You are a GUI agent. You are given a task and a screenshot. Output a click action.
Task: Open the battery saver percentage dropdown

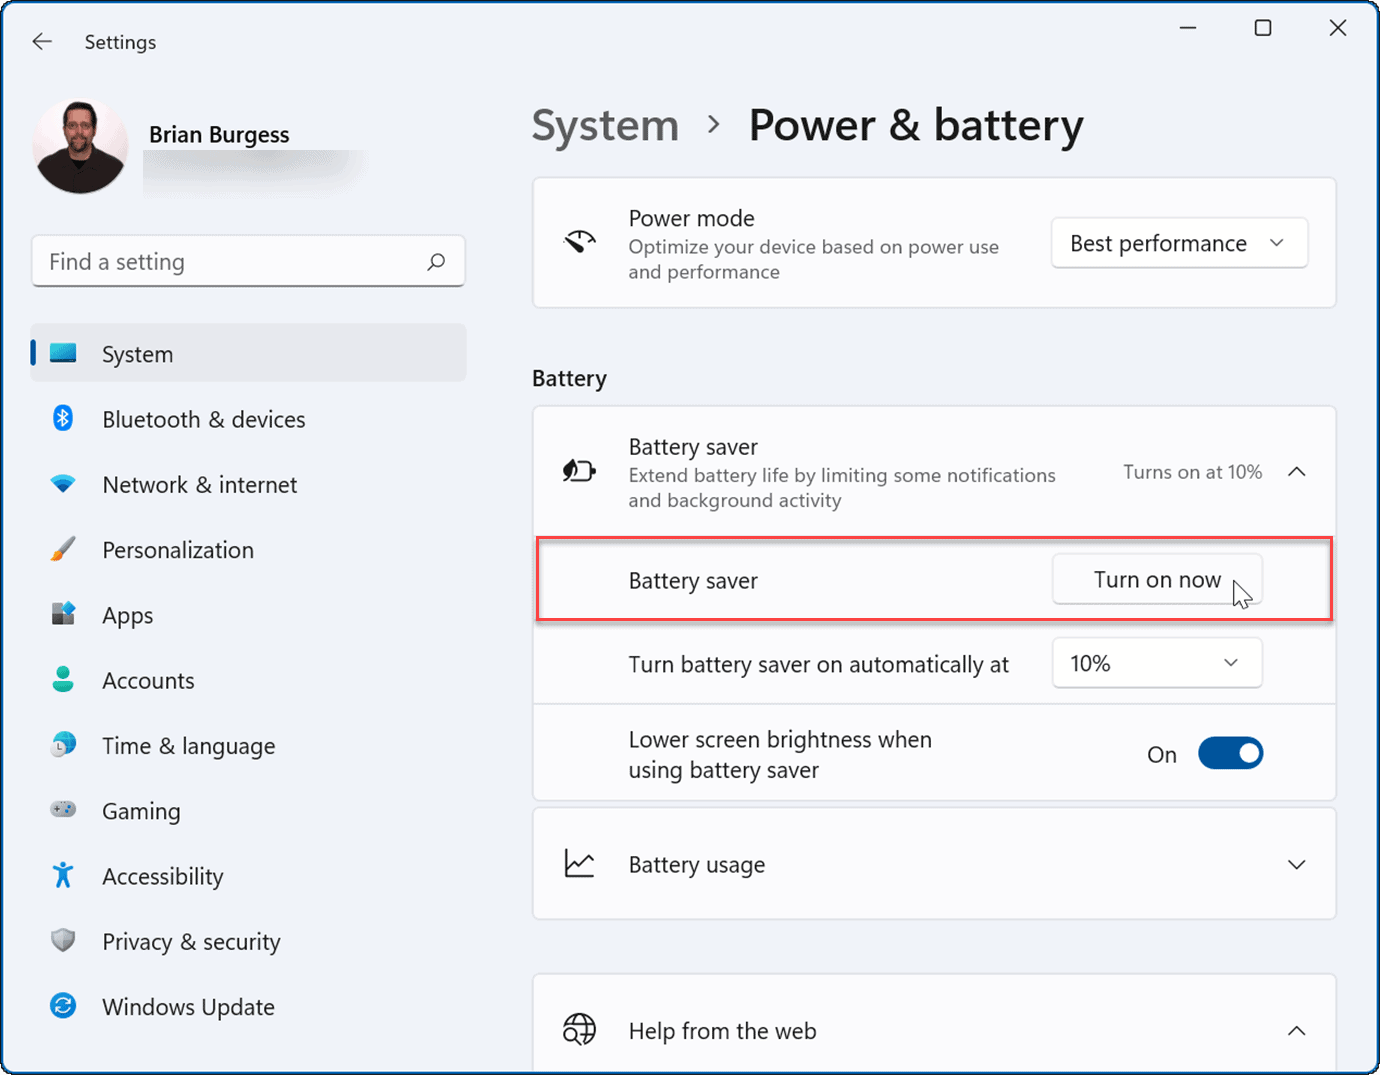coord(1157,662)
